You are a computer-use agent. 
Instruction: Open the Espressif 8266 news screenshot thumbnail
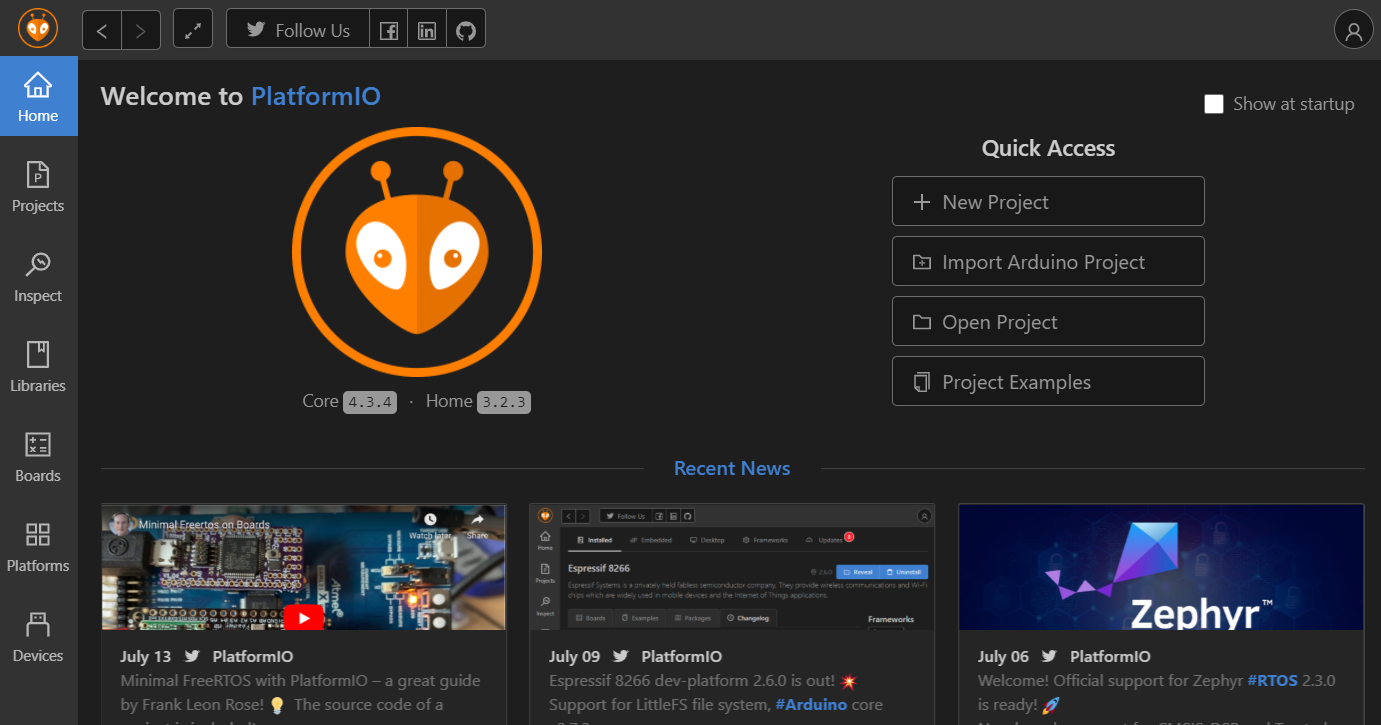[732, 567]
